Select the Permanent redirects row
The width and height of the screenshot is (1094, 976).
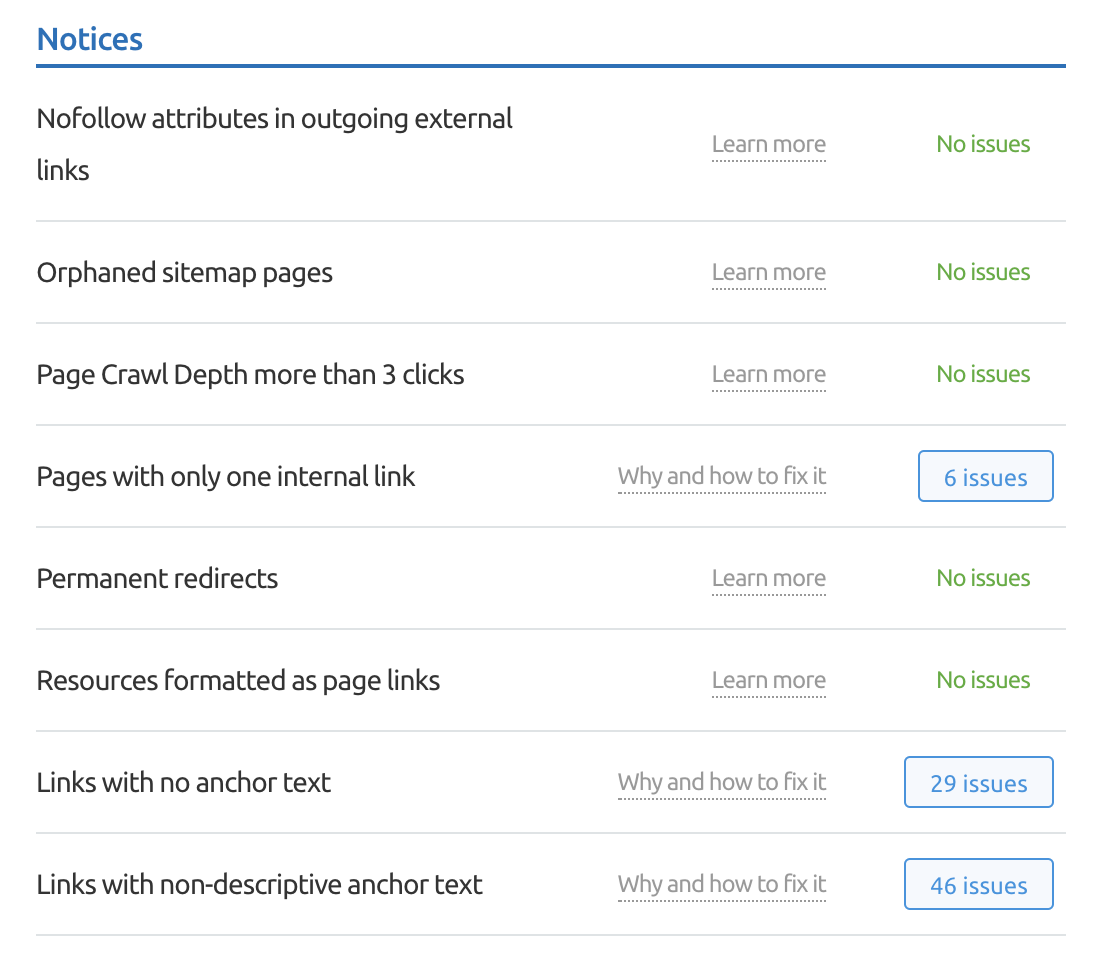pos(157,578)
